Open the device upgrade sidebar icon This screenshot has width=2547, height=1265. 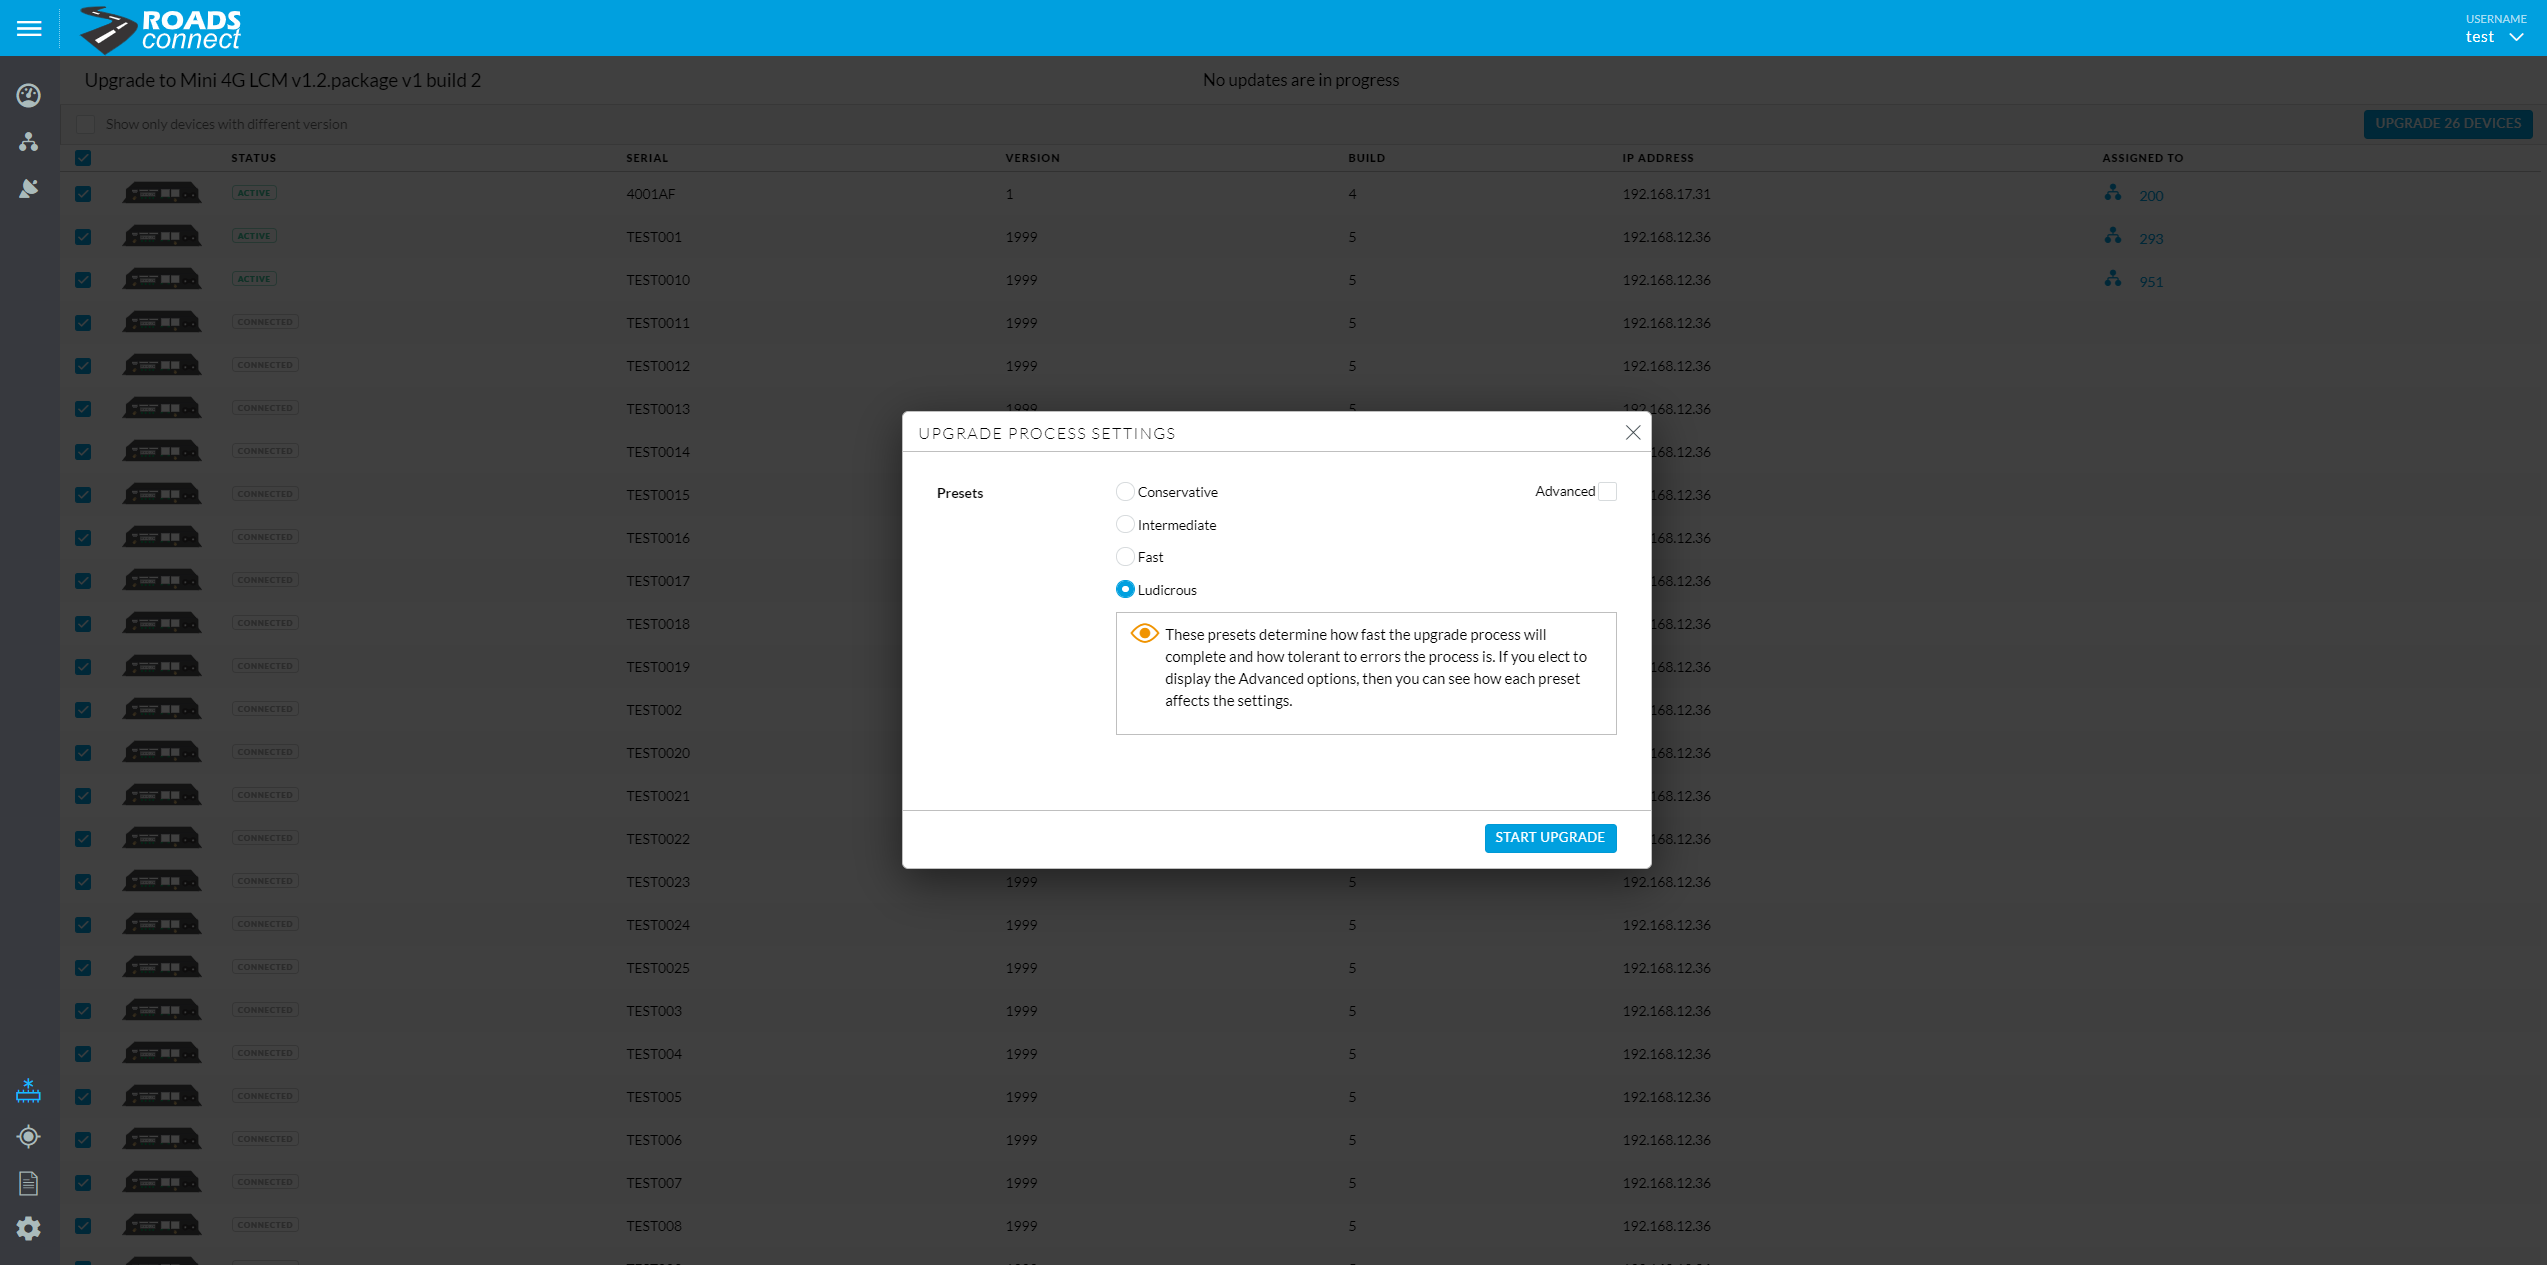[29, 1091]
